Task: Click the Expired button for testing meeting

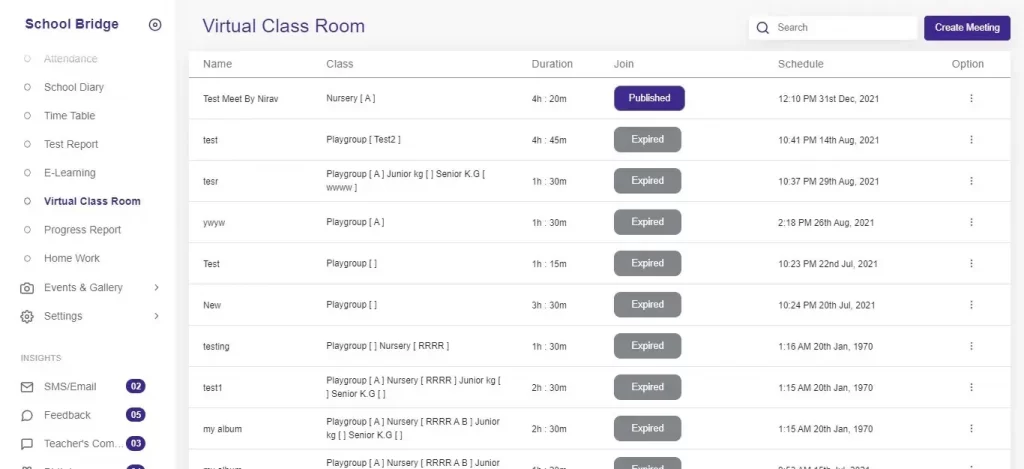Action: [x=647, y=346]
